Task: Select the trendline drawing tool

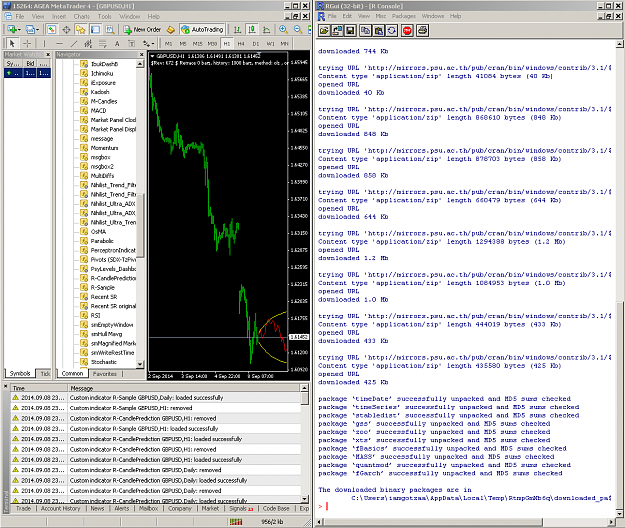Action: (x=74, y=43)
